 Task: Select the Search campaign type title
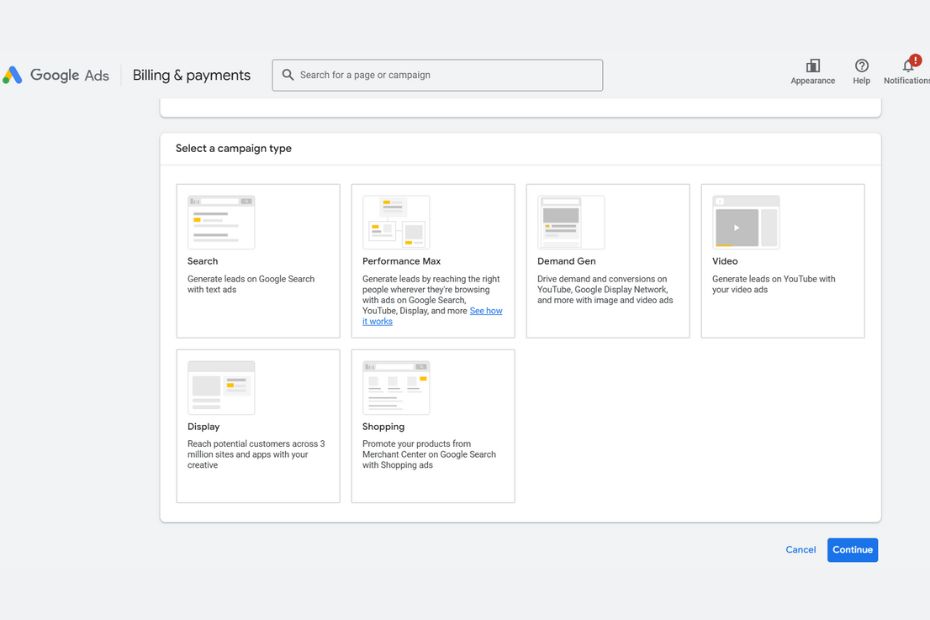[x=203, y=261]
